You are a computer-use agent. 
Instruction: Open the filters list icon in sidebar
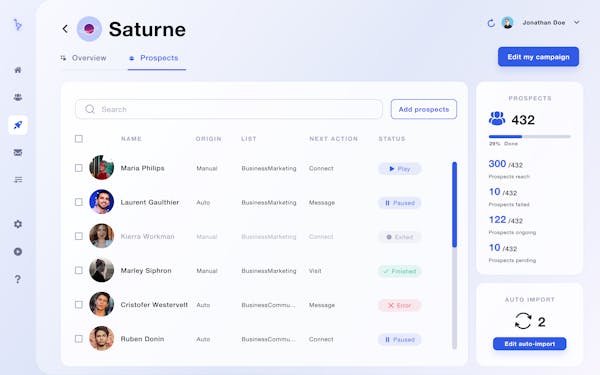(18, 179)
